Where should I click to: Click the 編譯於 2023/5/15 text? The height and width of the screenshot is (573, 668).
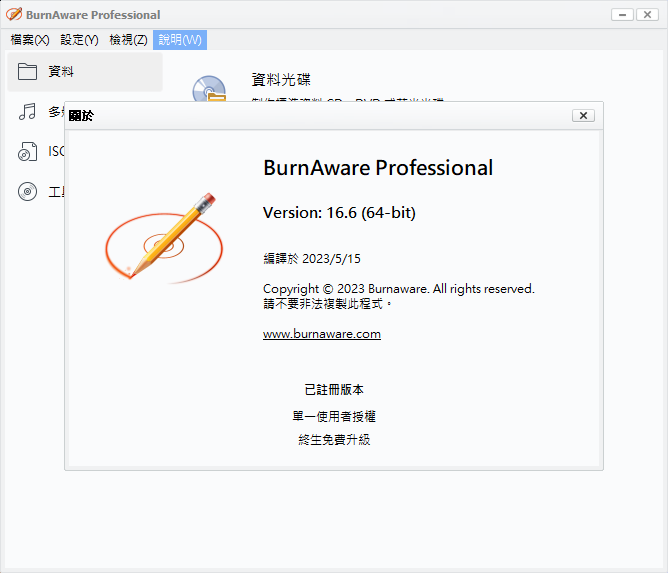point(312,259)
